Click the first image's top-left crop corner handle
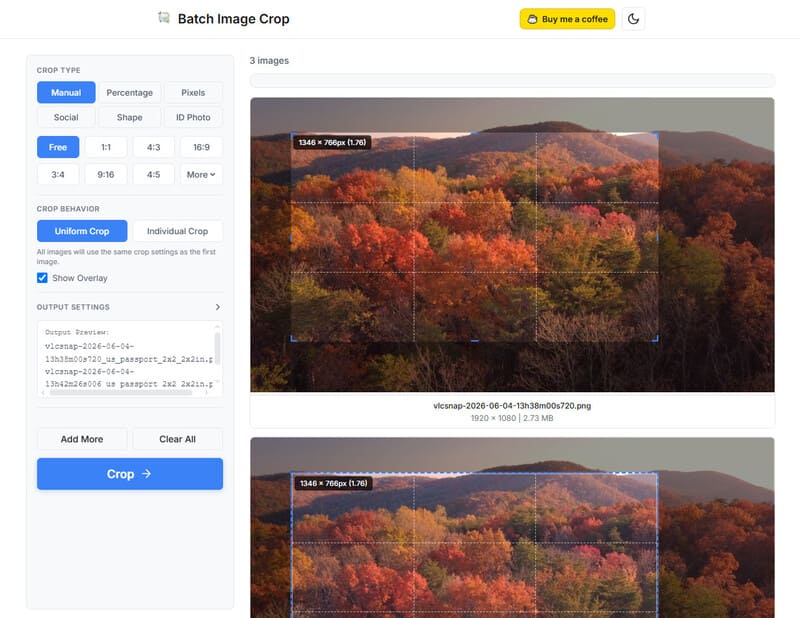The width and height of the screenshot is (800, 618). [292, 134]
